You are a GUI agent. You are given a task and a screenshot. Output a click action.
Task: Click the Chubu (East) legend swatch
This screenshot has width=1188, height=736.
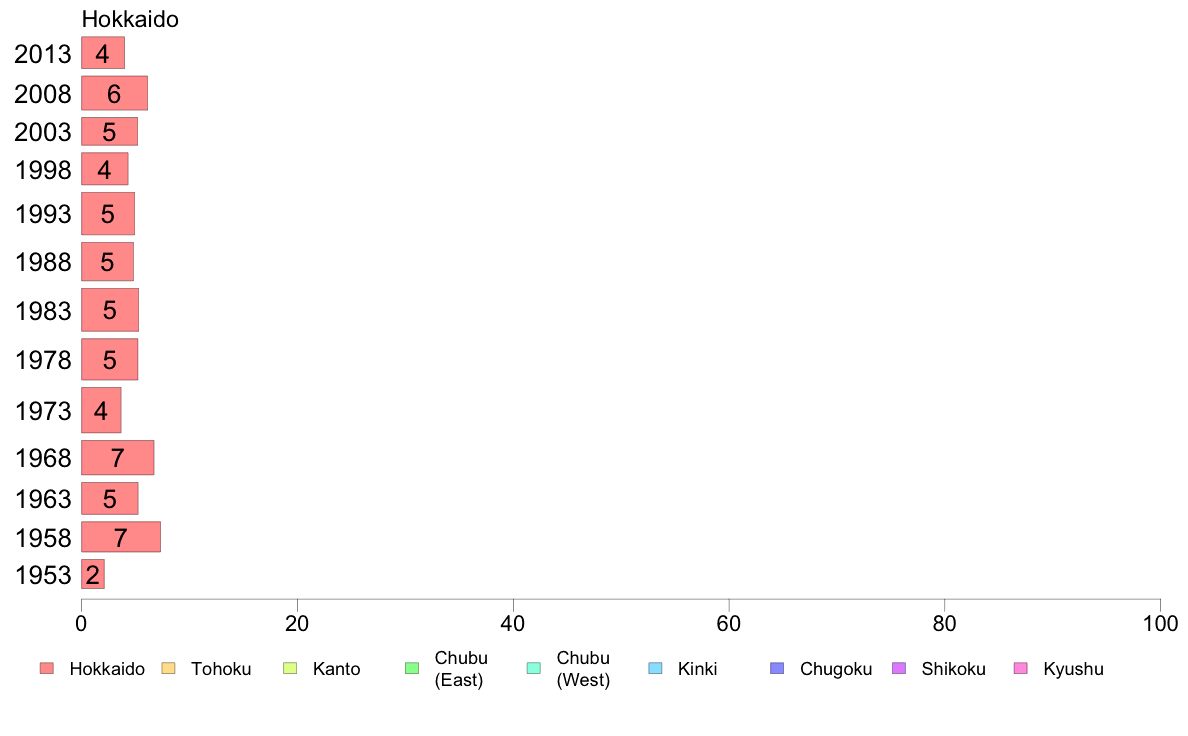[x=412, y=669]
